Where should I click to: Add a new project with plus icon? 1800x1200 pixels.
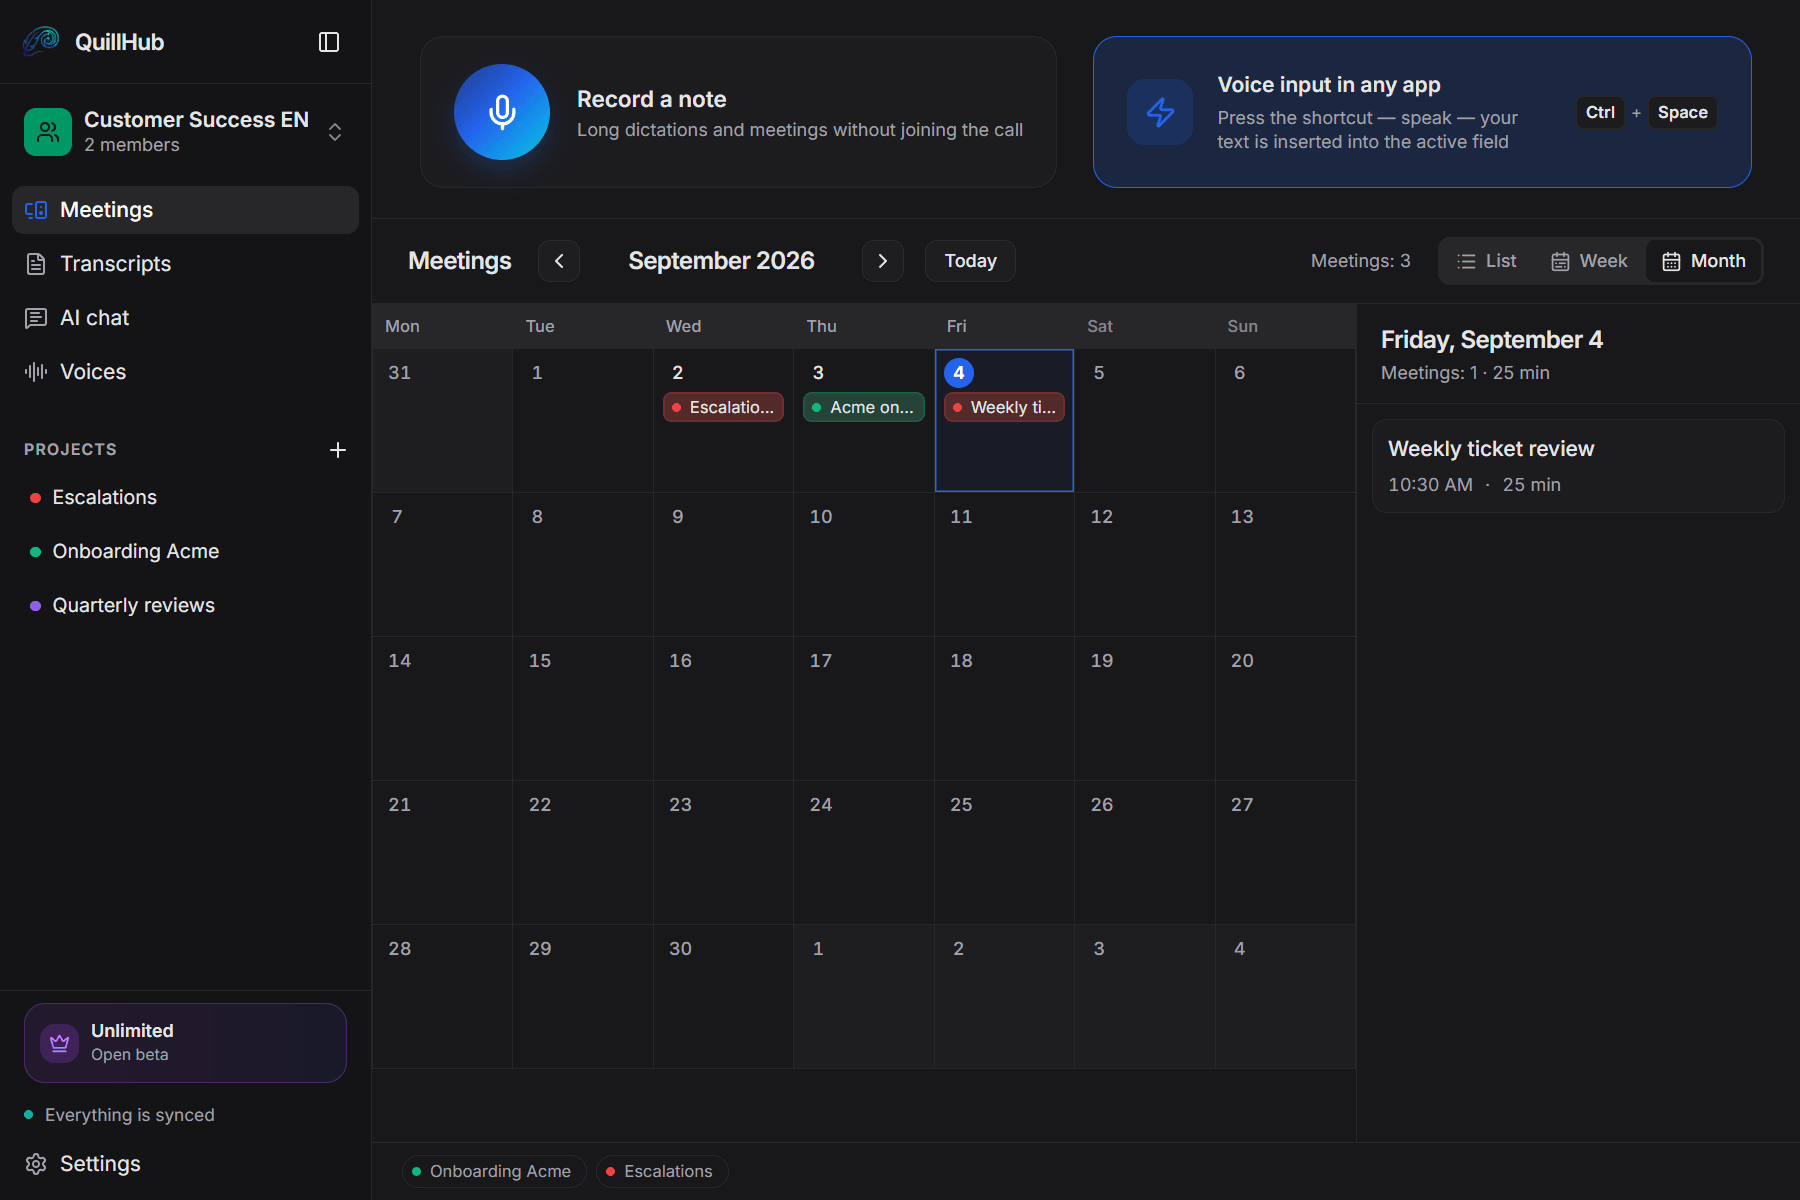338,450
